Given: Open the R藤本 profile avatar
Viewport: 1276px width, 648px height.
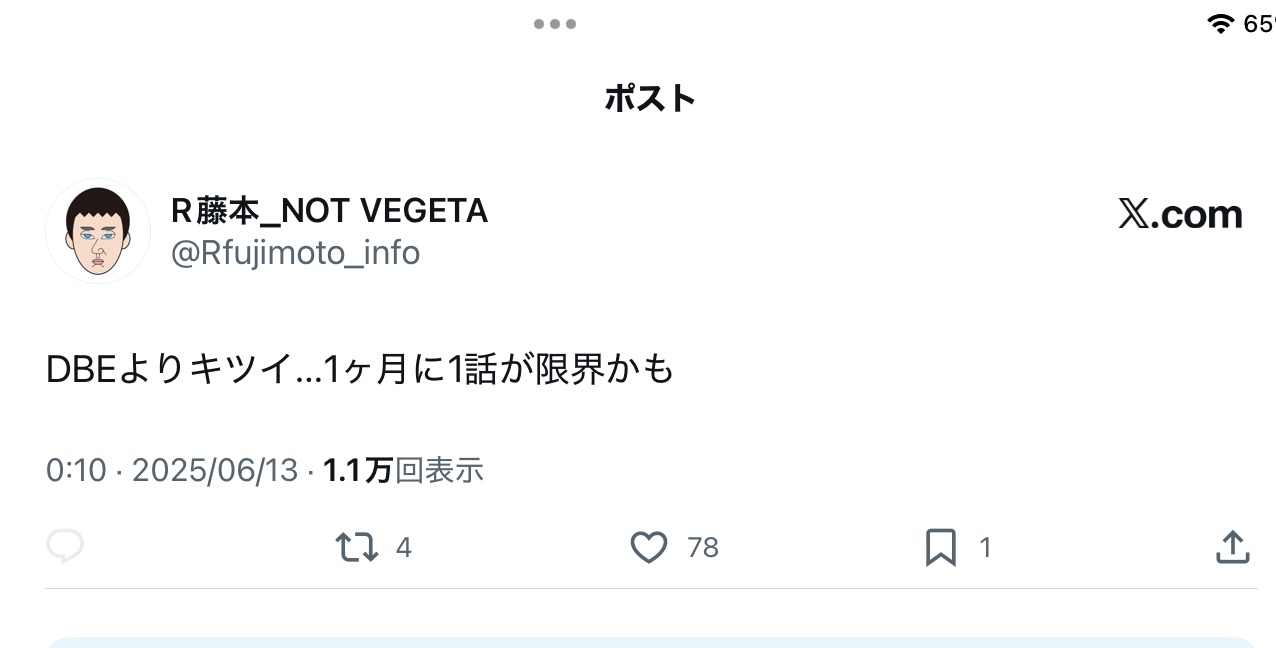Looking at the screenshot, I should (98, 231).
